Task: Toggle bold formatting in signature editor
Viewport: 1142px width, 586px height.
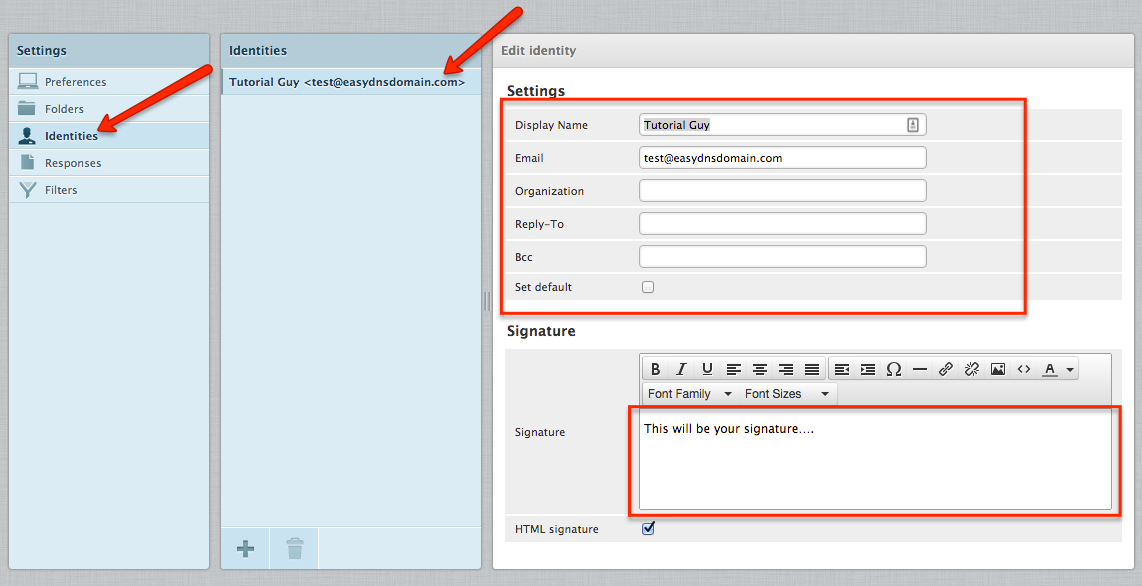Action: [656, 369]
